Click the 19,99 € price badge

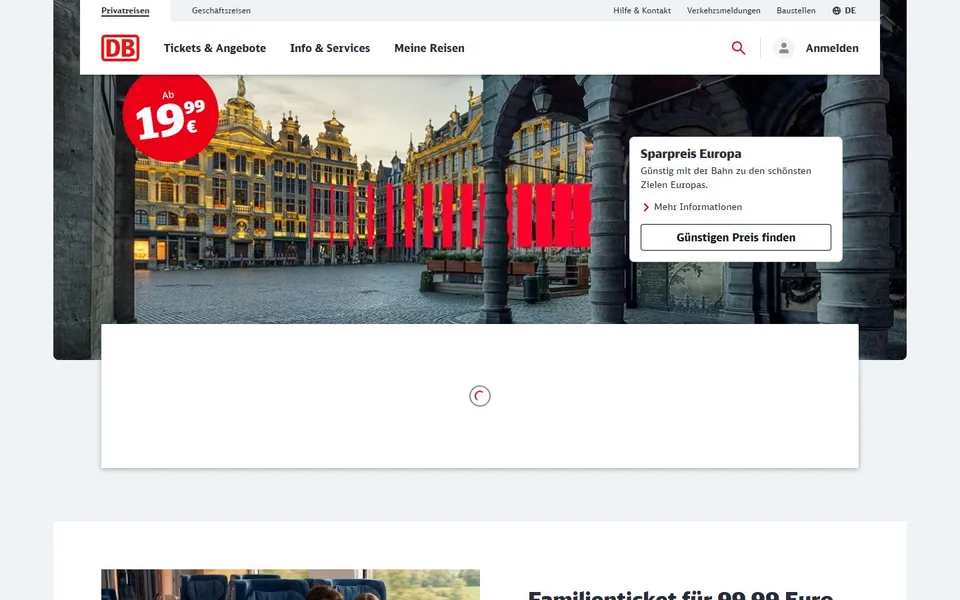click(x=170, y=116)
